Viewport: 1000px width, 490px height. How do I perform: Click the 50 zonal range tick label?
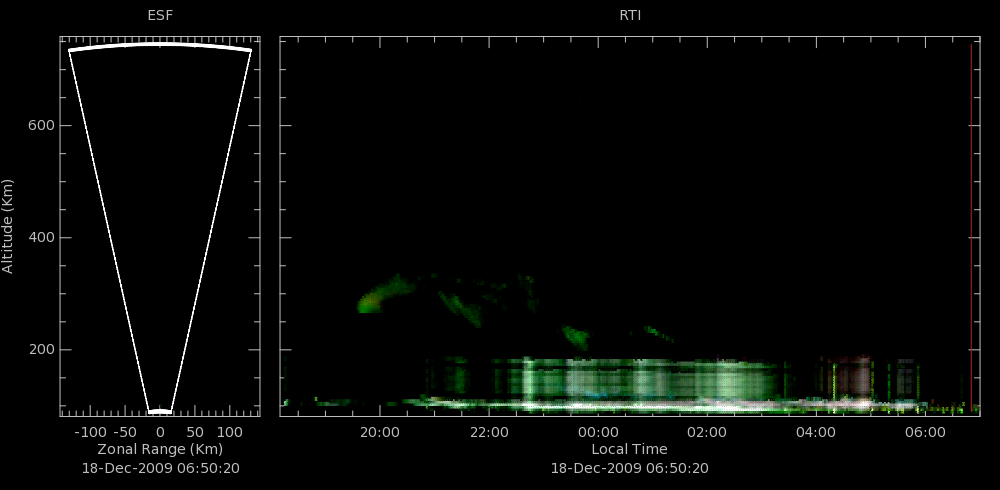(x=195, y=433)
